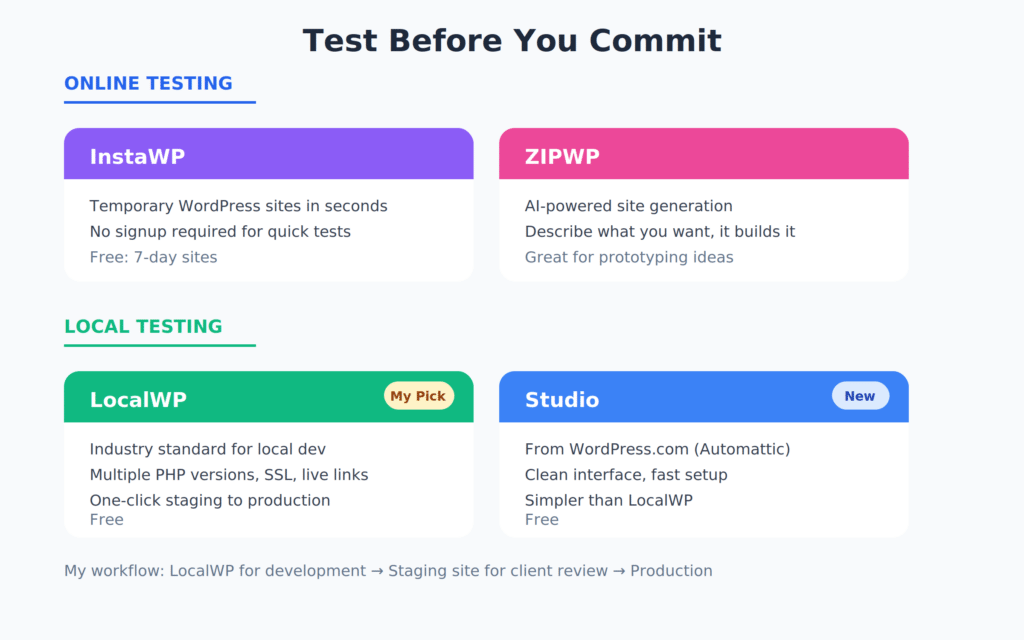Click "One-click staging to production" line
This screenshot has width=1024, height=640.
(x=210, y=500)
